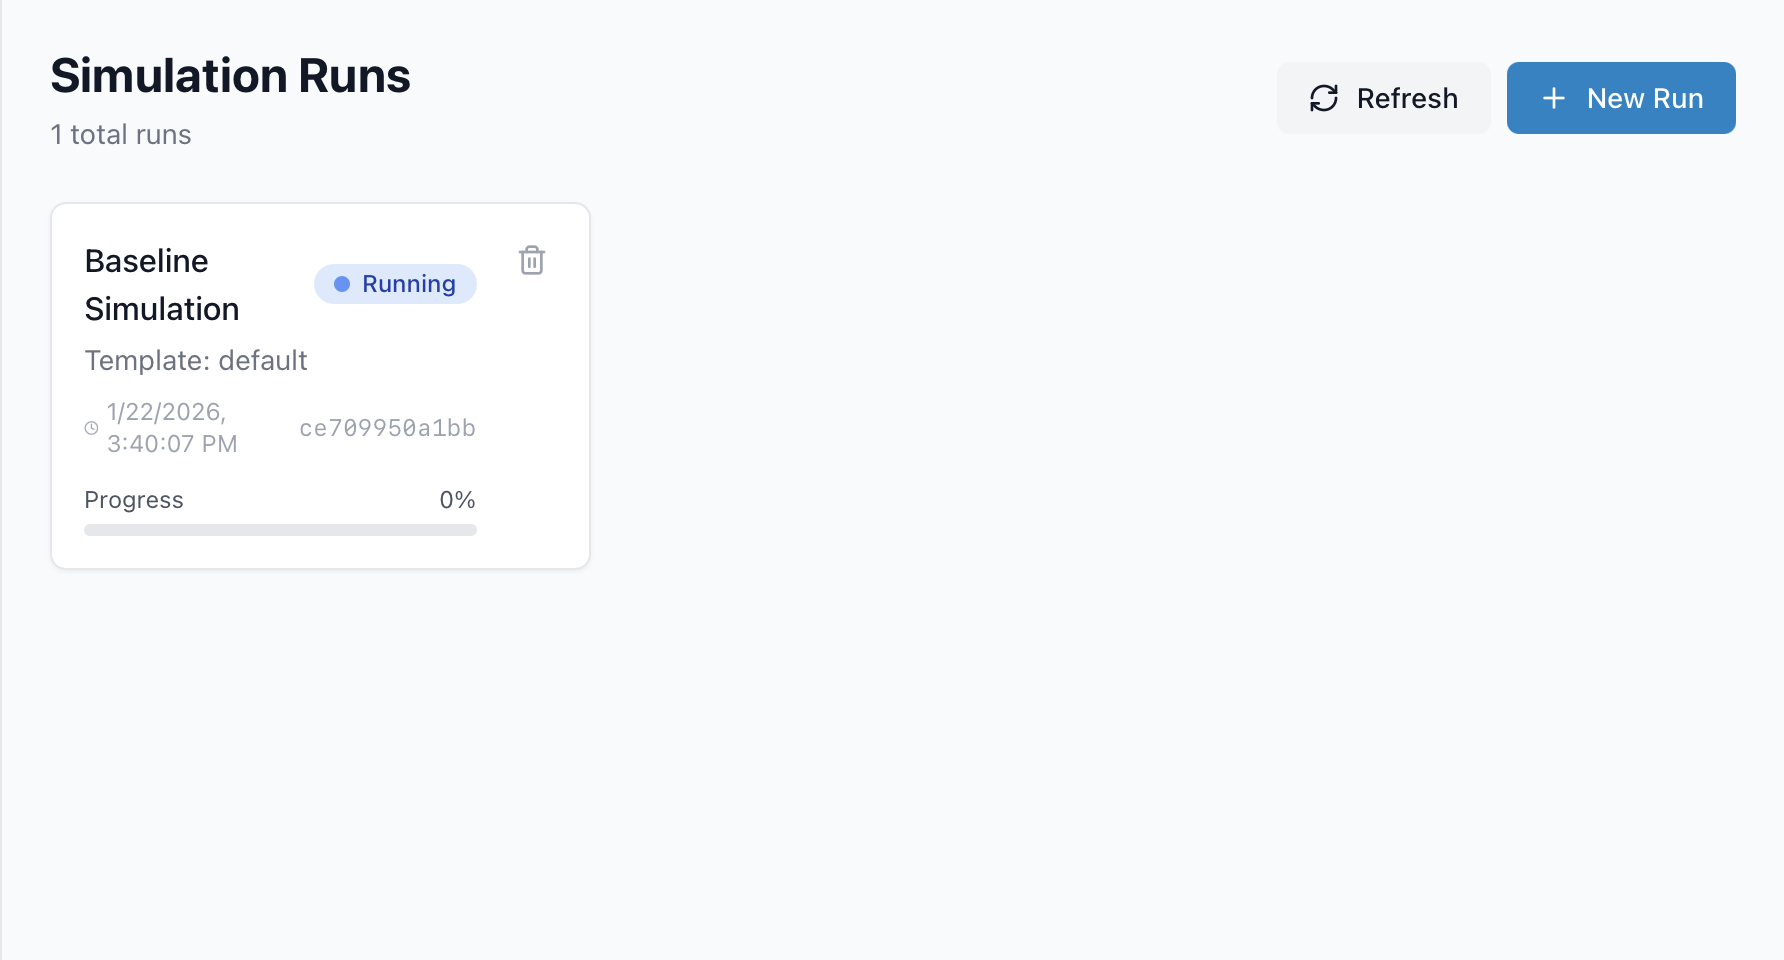Viewport: 1784px width, 960px height.
Task: Click the Baseline Simulation progress bar
Action: coord(280,530)
